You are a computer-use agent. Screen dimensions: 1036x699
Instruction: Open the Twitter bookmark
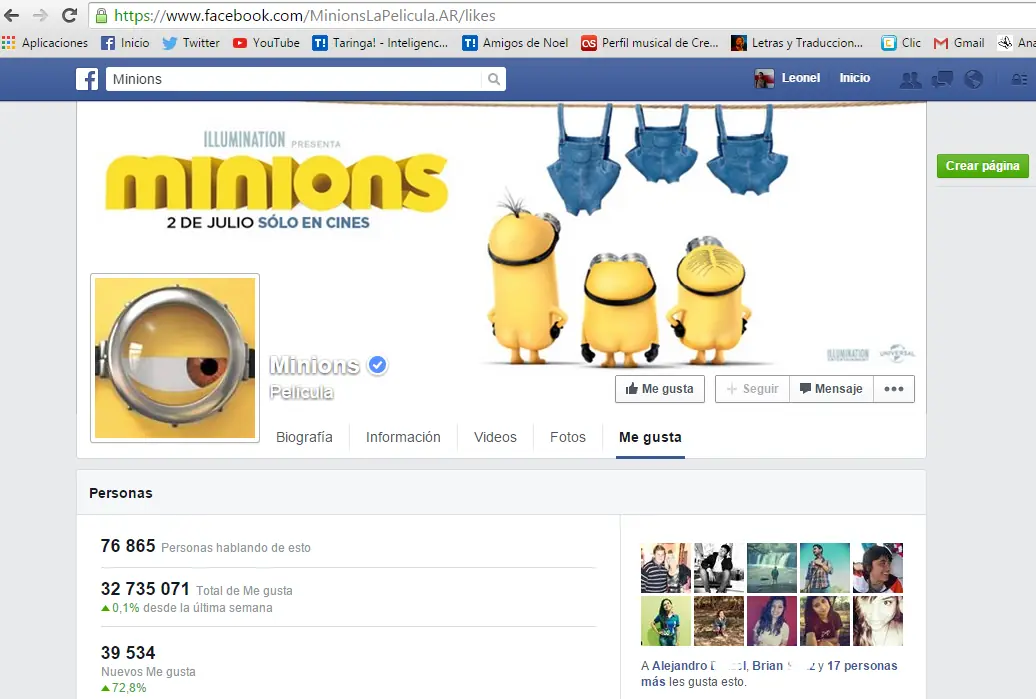point(191,43)
